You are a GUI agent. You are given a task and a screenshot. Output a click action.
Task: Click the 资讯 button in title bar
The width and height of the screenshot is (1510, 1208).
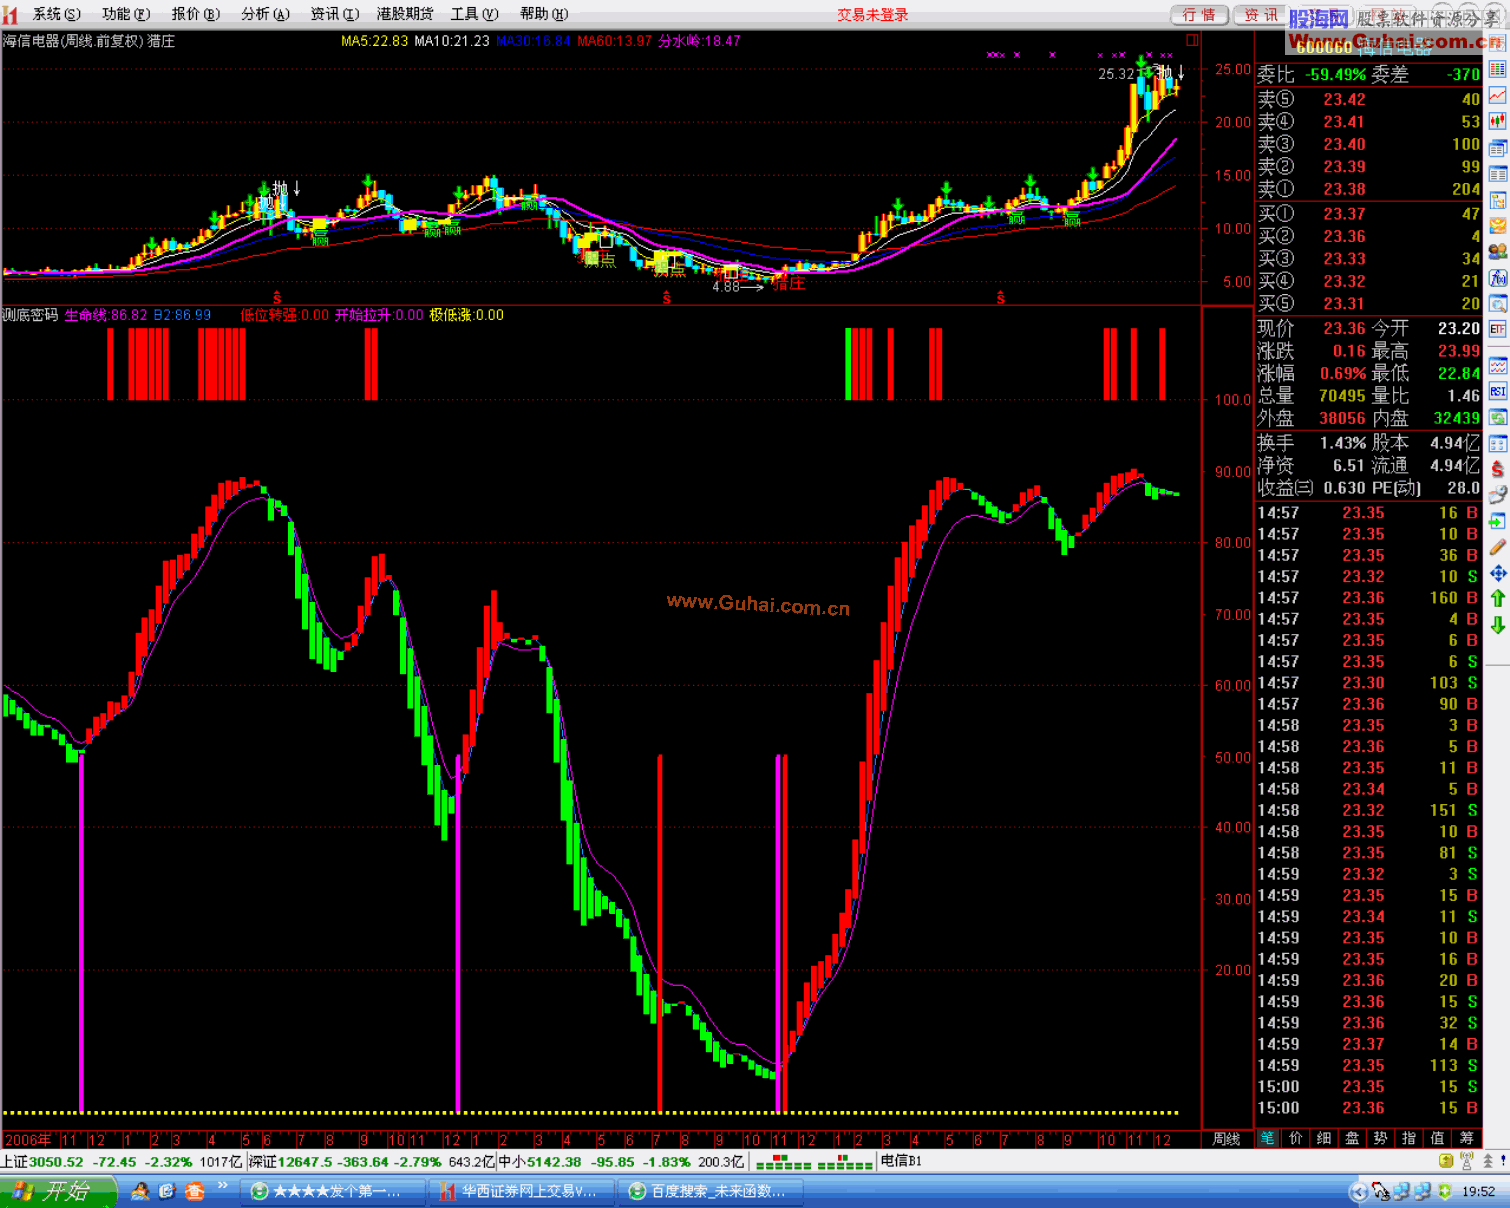(x=1261, y=15)
